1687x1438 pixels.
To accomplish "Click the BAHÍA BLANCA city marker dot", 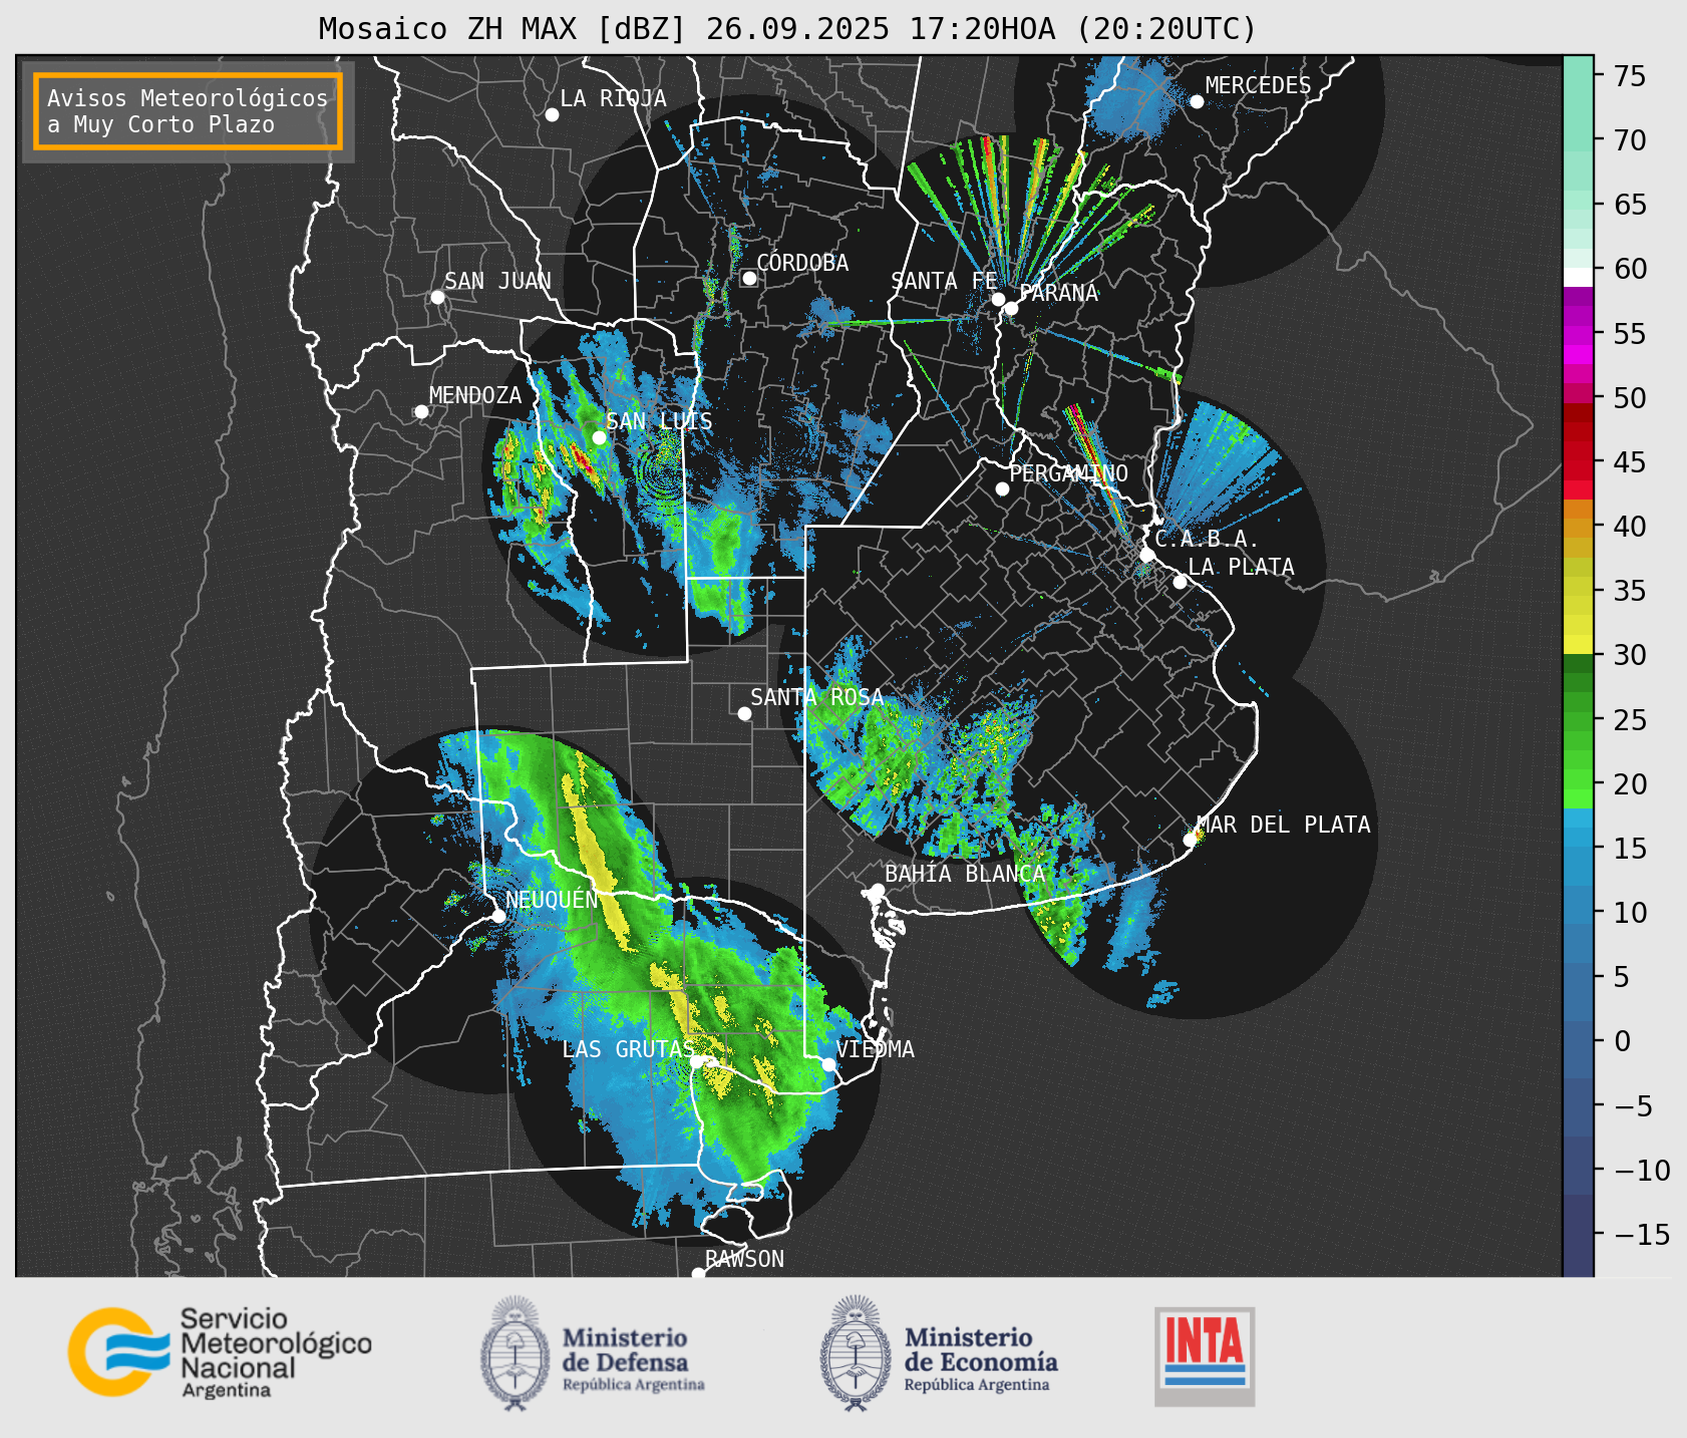I will pos(877,890).
